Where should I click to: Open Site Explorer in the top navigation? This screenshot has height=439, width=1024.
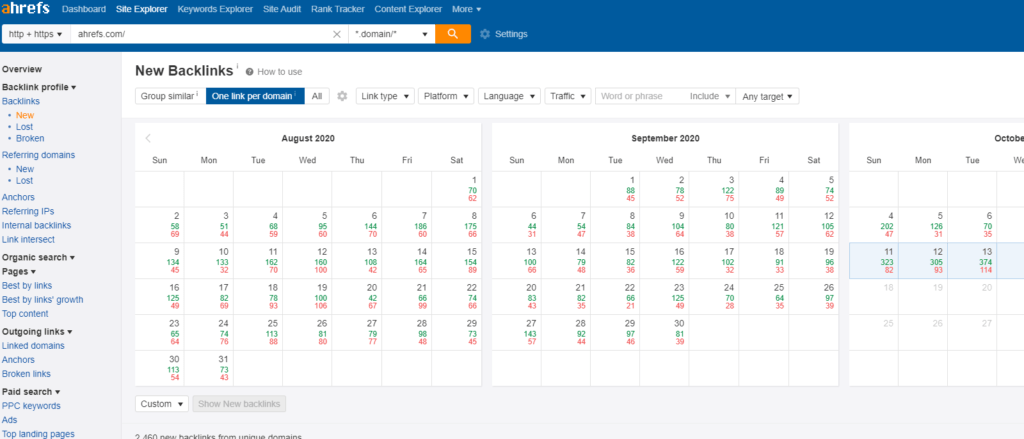pos(142,9)
